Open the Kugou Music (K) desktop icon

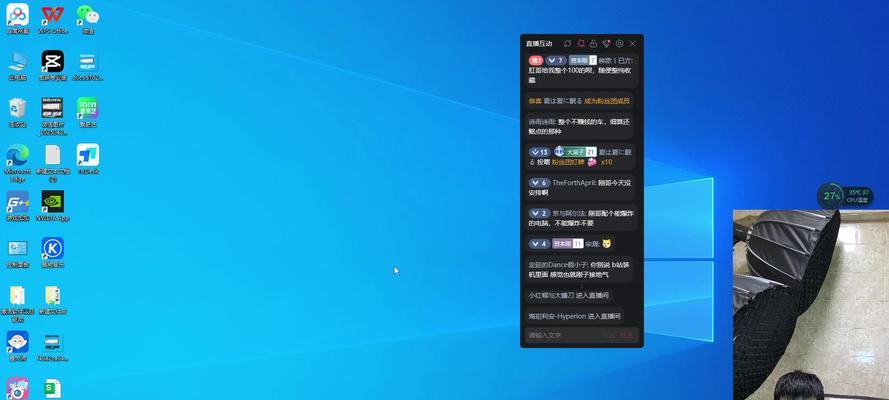(53, 253)
